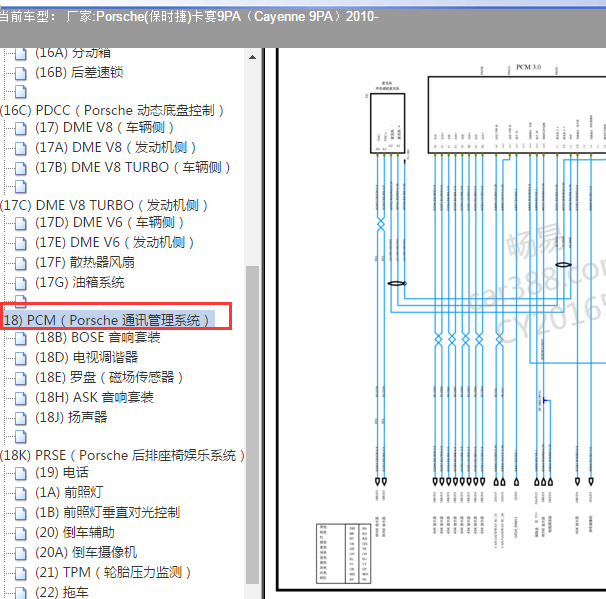Click document icon beside (17E) DME V6

[20, 243]
